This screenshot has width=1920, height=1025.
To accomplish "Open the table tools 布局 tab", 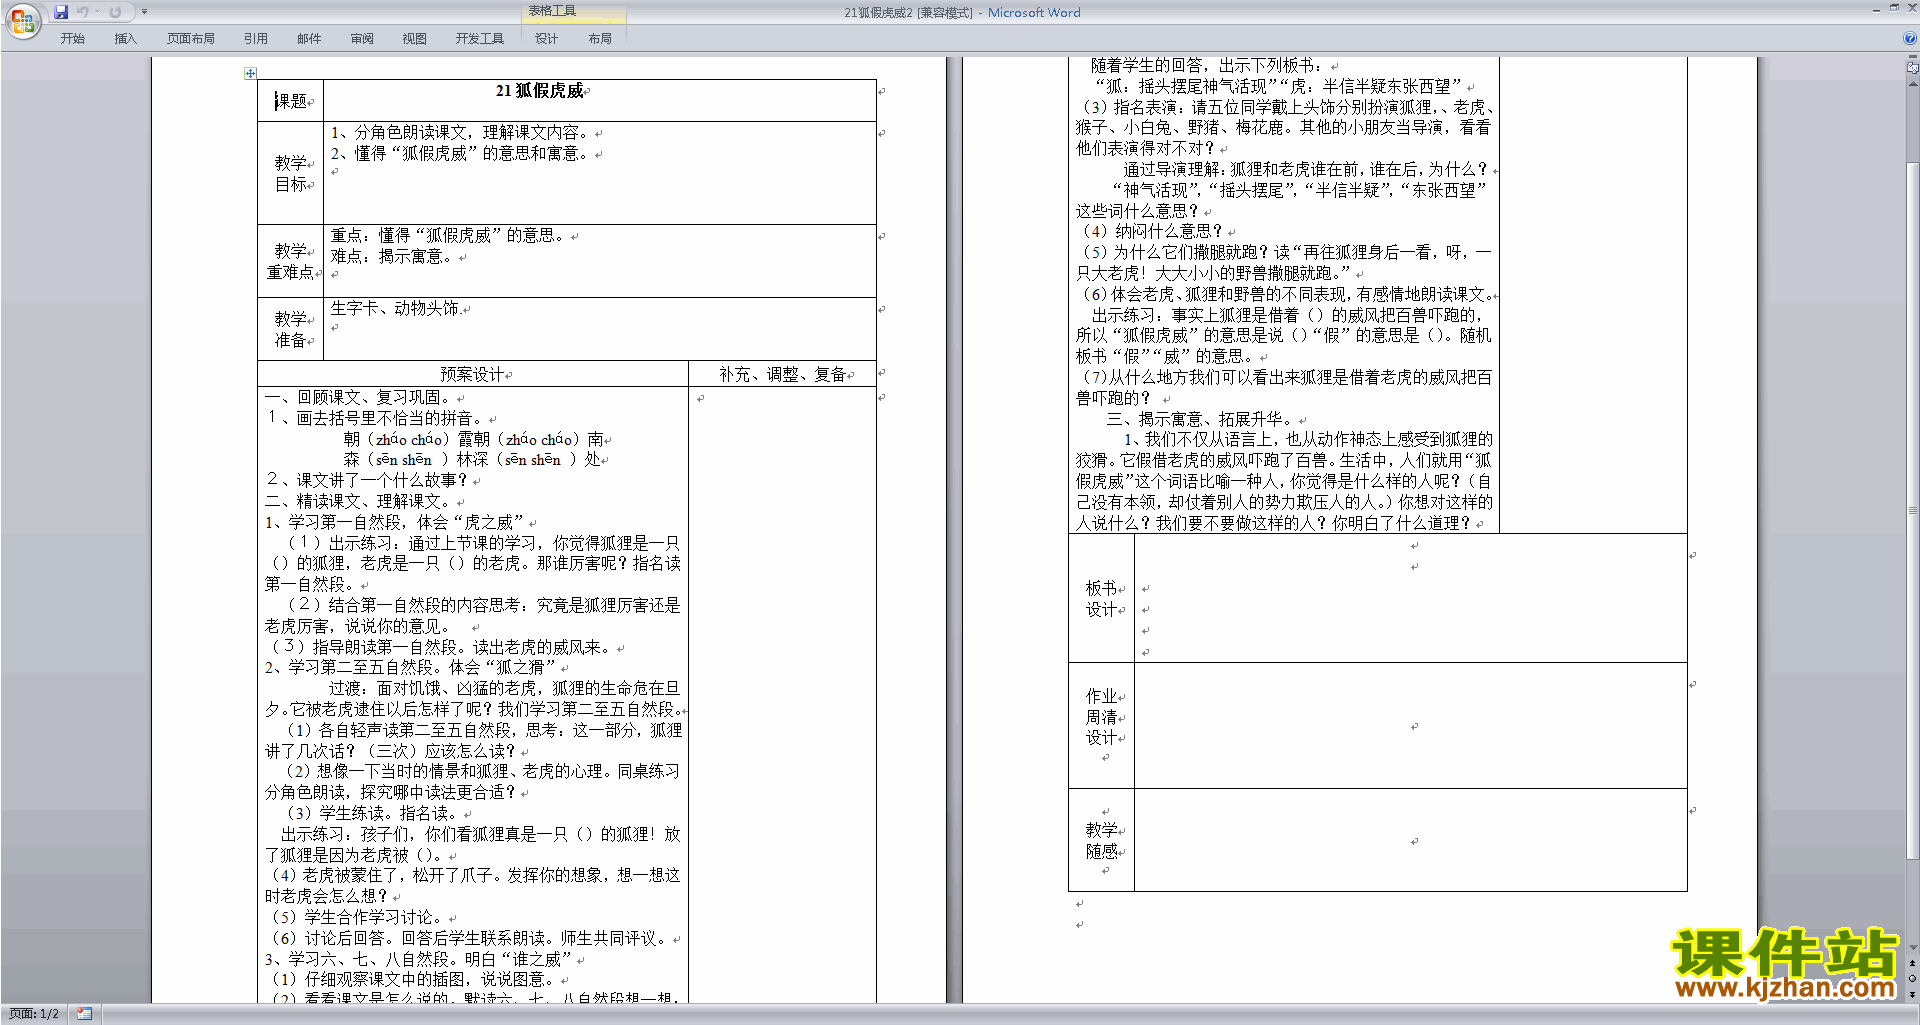I will [600, 38].
